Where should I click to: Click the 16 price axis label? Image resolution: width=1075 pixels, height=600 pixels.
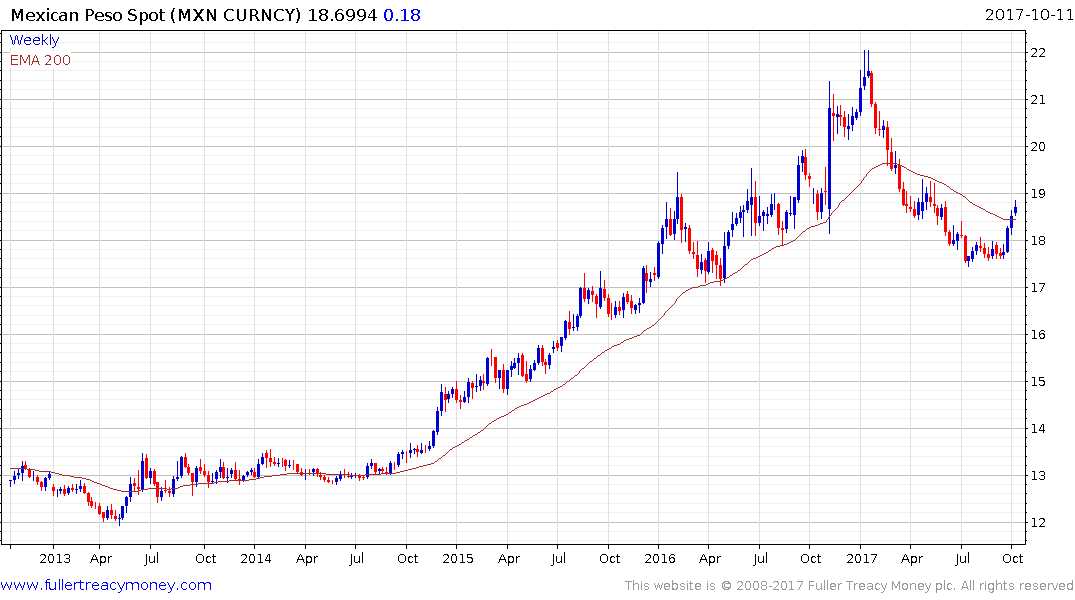coord(1038,335)
